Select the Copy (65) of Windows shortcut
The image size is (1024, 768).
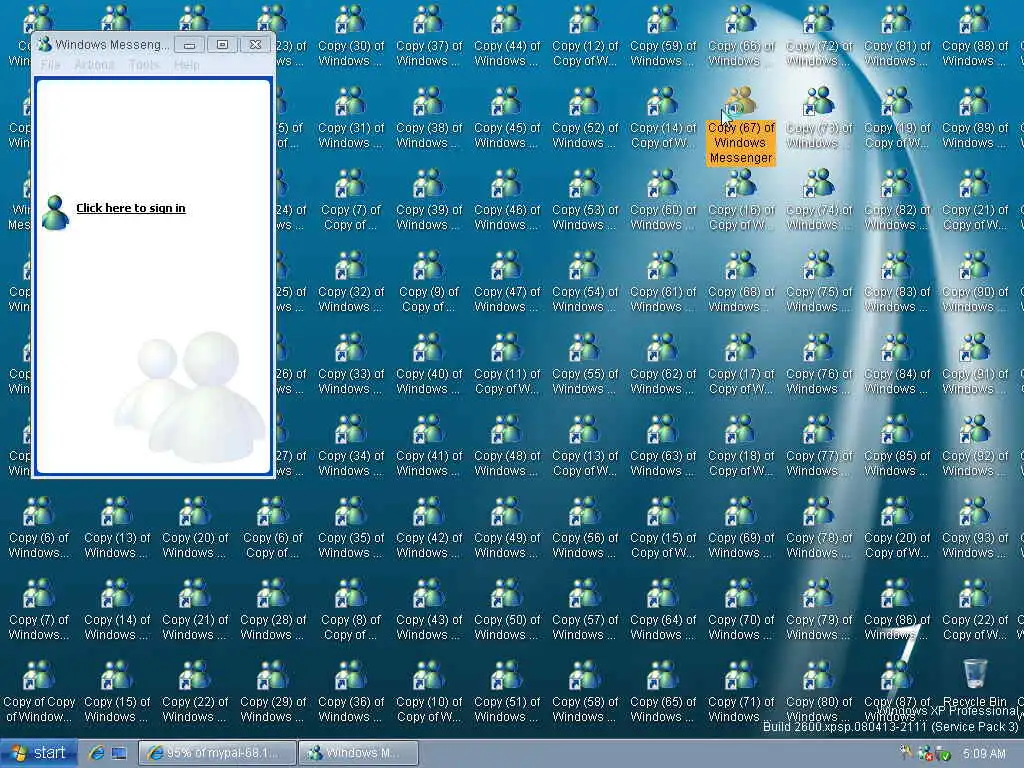click(663, 692)
